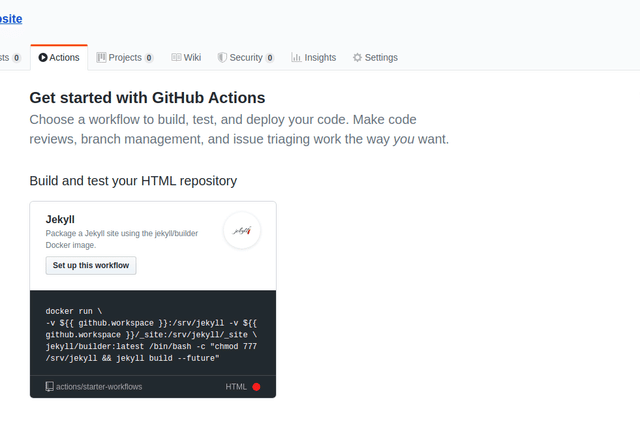
Task: Open the repository name link at top
Action: (11, 19)
